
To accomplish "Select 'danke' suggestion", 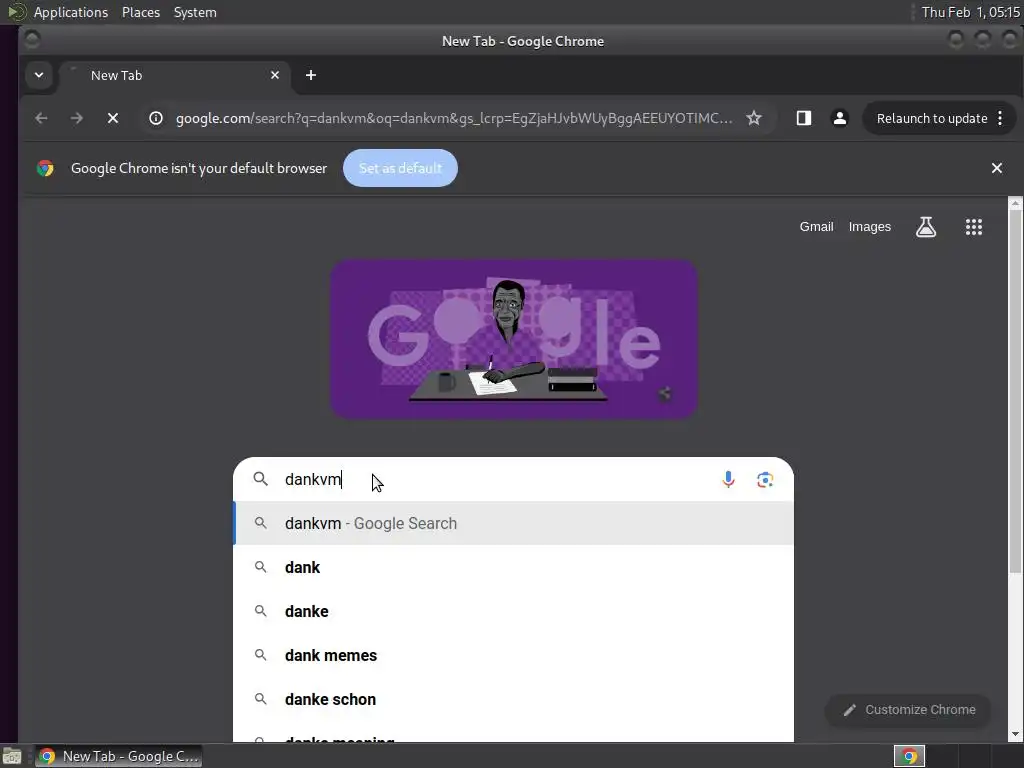I will [514, 611].
